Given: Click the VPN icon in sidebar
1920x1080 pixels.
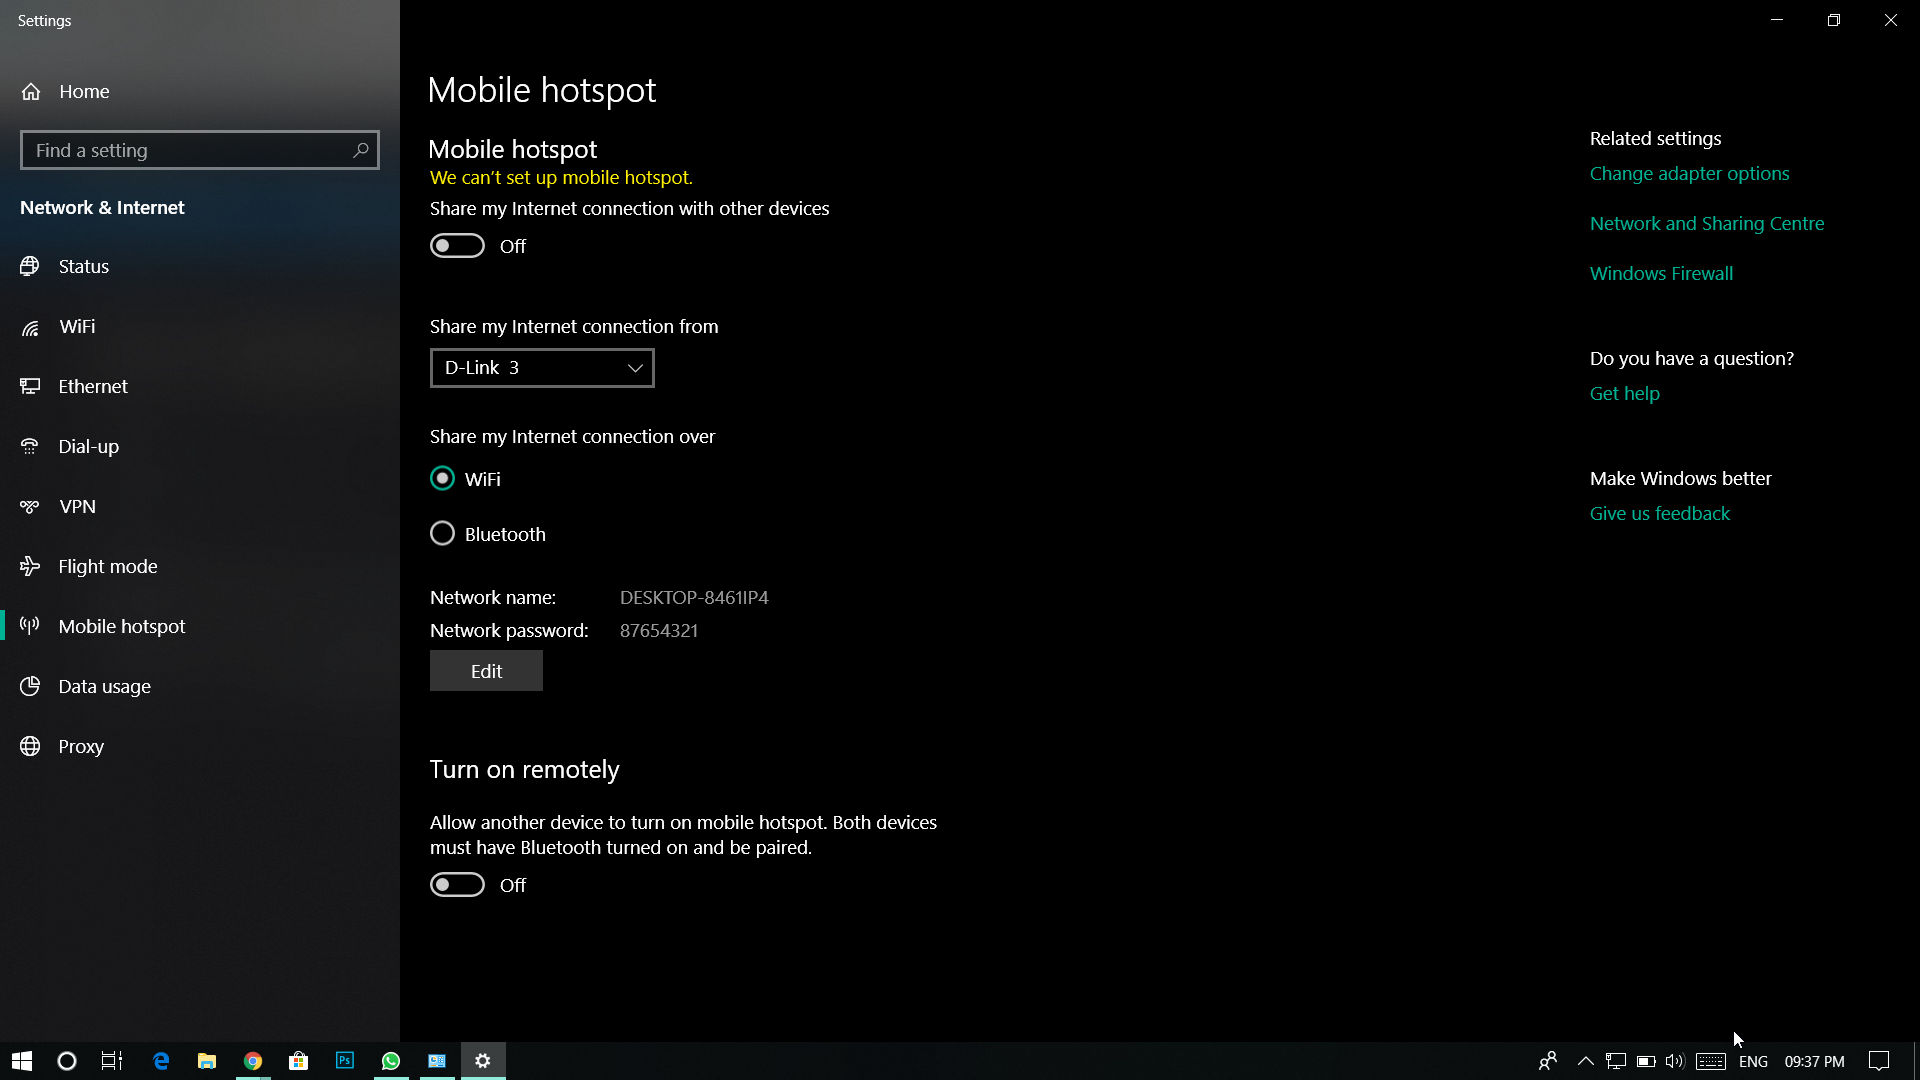Looking at the screenshot, I should point(30,507).
